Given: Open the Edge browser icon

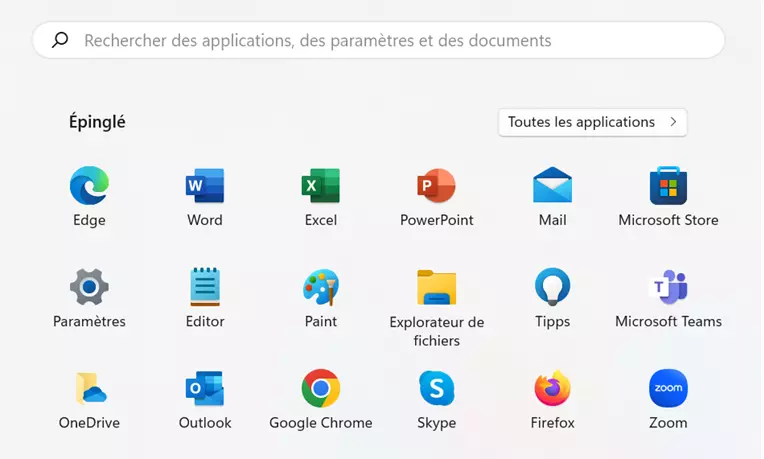Looking at the screenshot, I should coord(89,186).
